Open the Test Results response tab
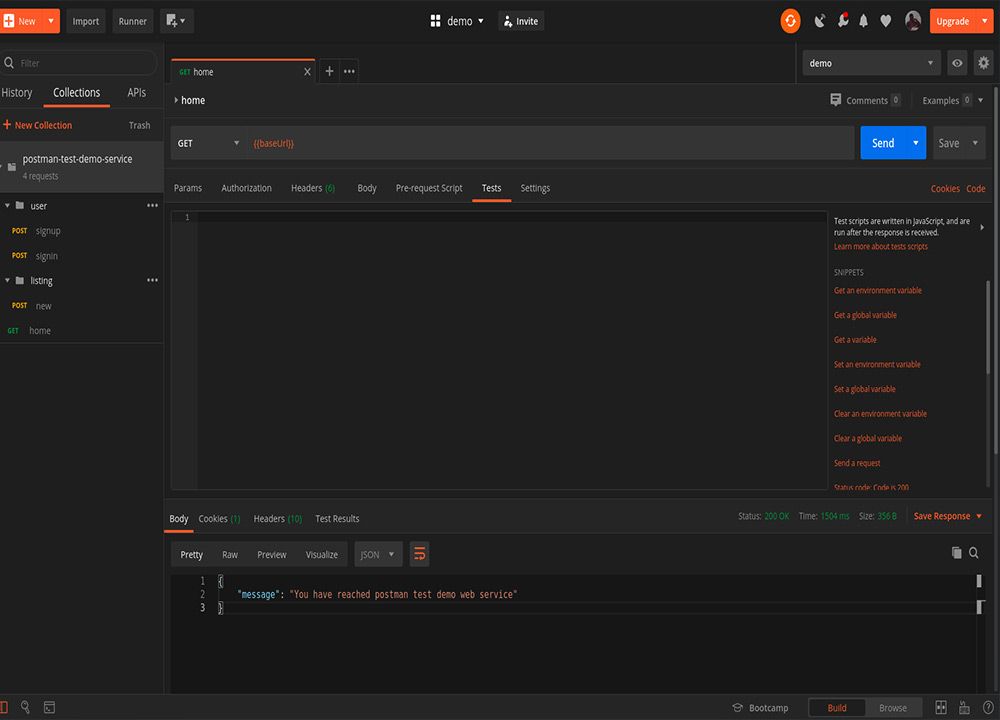The height and width of the screenshot is (720, 1000). [x=337, y=518]
